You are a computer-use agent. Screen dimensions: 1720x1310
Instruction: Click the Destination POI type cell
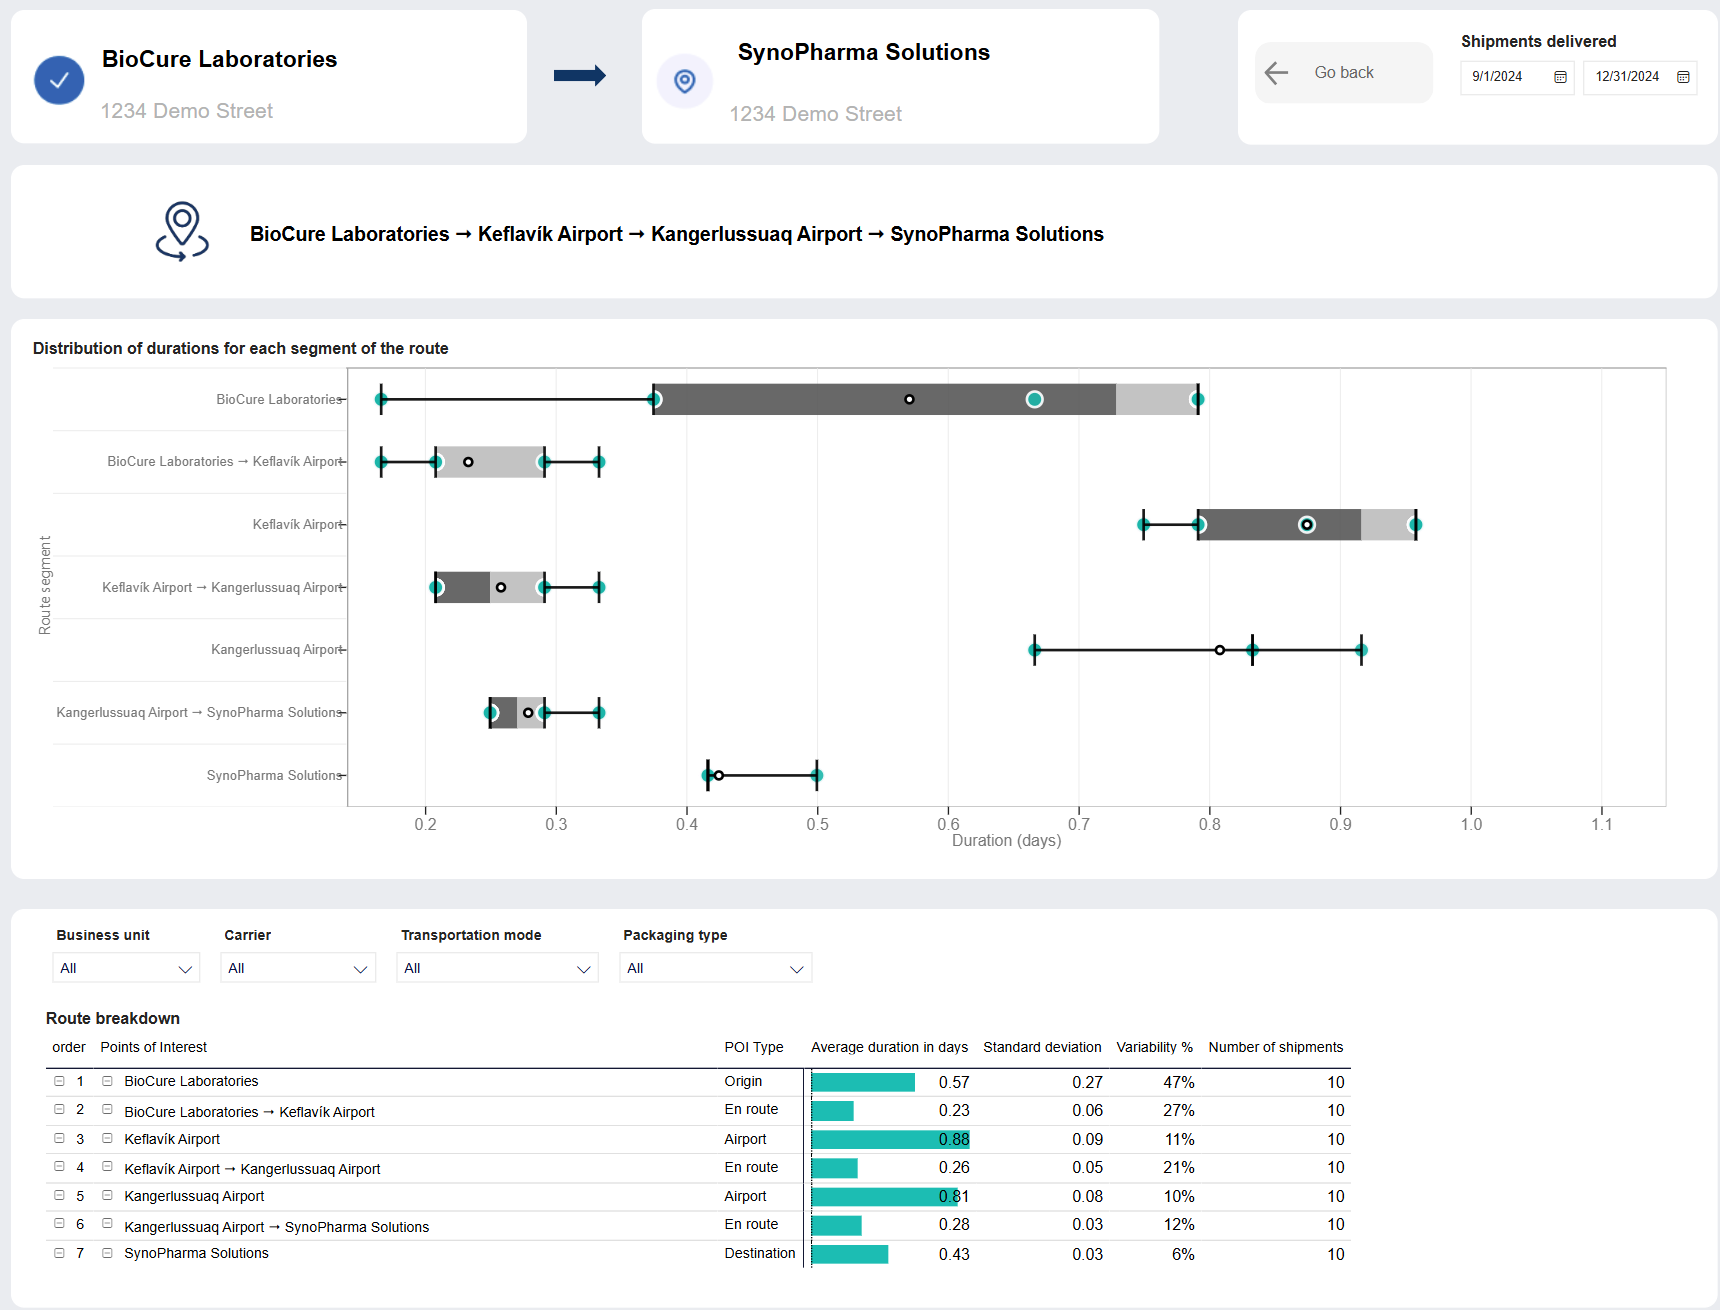760,1253
